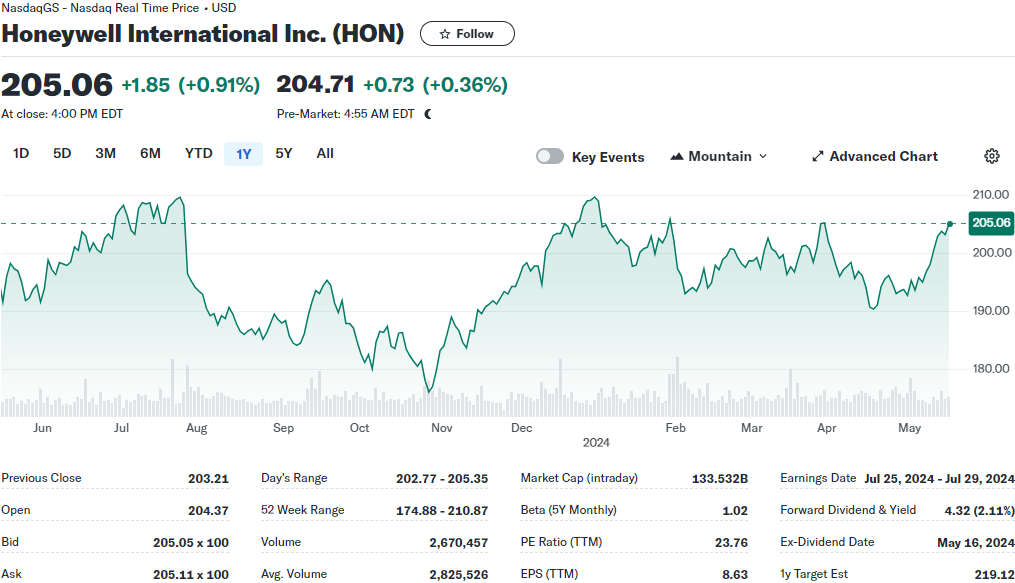
Task: Select the 1D time range tab
Action: coord(21,153)
